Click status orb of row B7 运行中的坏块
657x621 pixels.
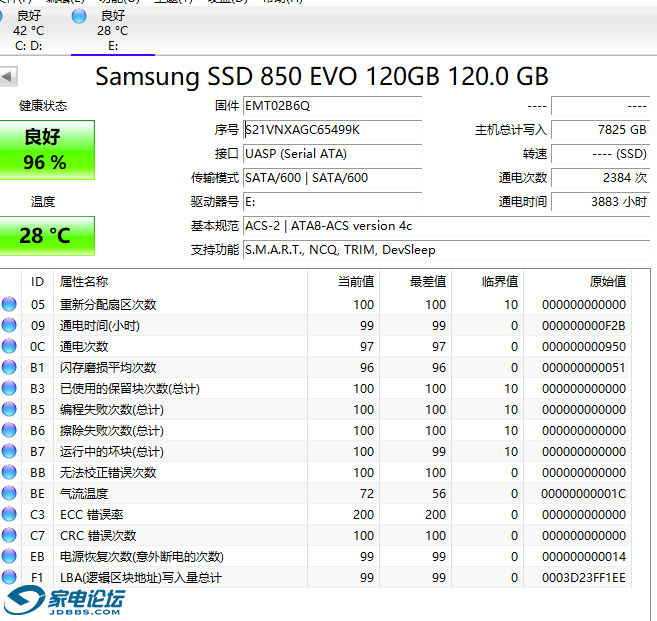[x=9, y=451]
